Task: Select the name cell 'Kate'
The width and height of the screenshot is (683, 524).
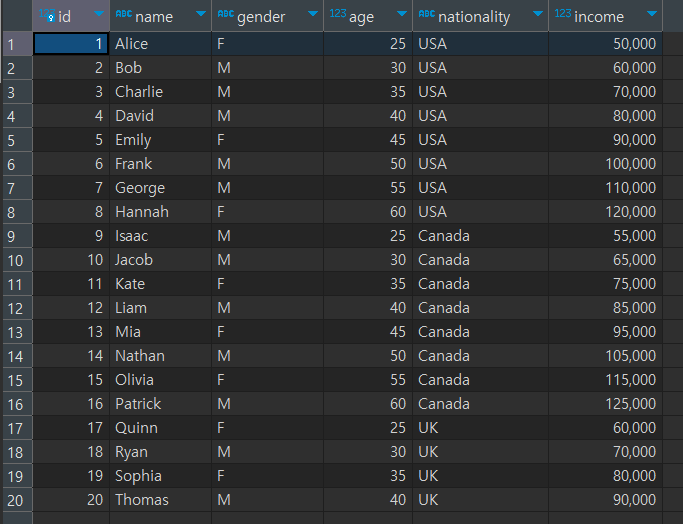Action: tap(160, 284)
